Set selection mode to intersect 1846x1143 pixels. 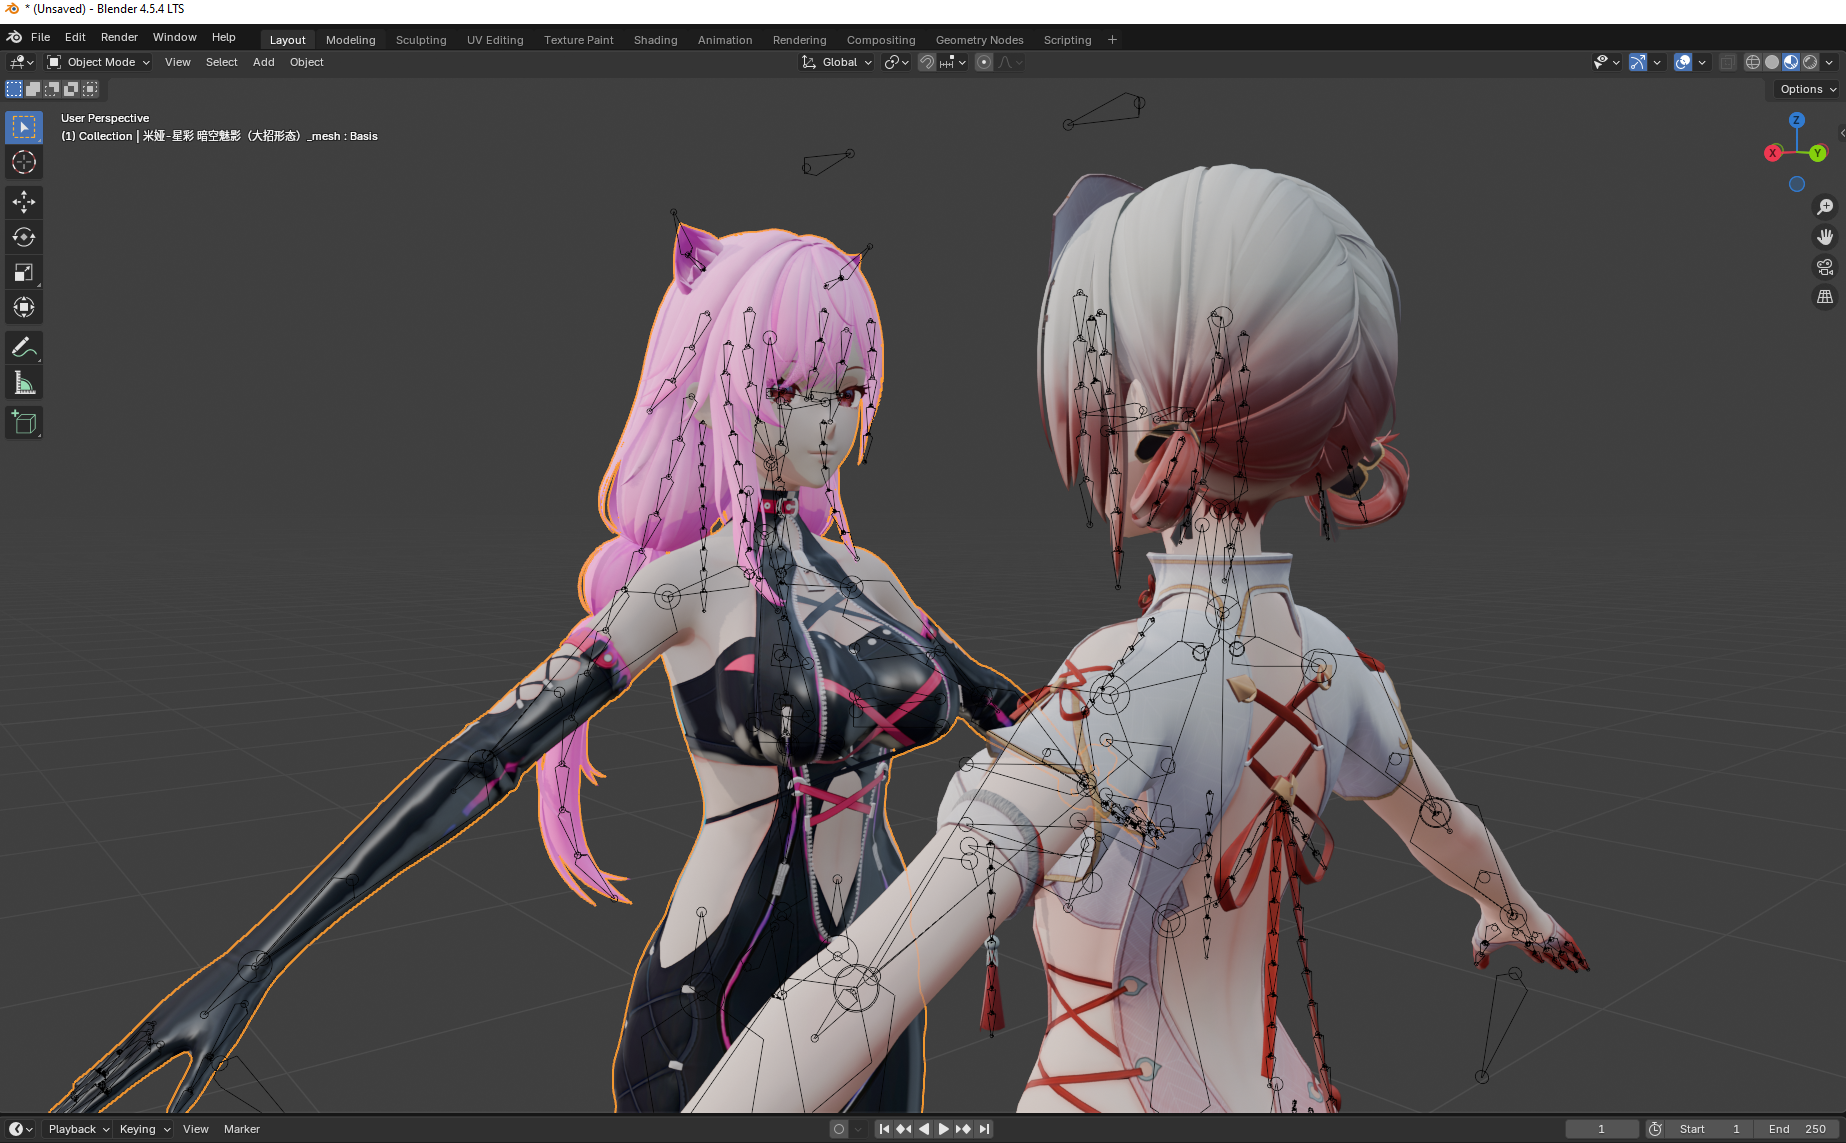[x=90, y=89]
